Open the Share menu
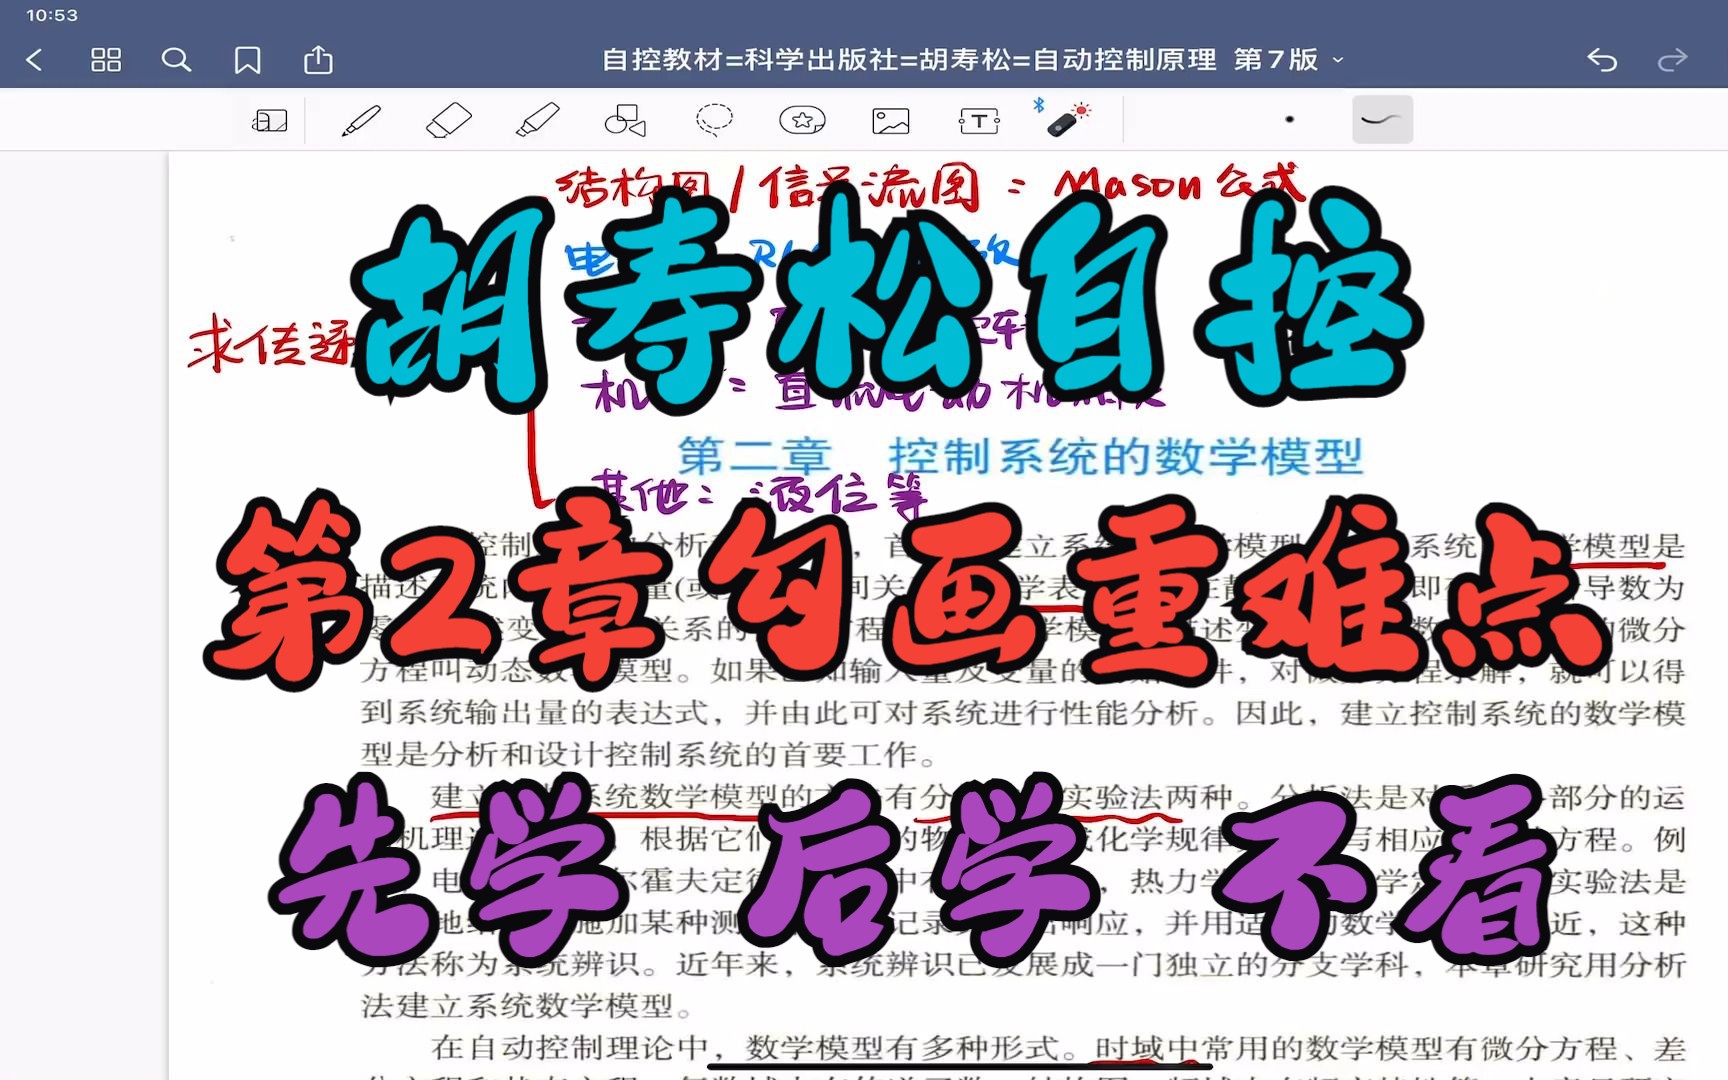This screenshot has width=1728, height=1080. (x=318, y=60)
